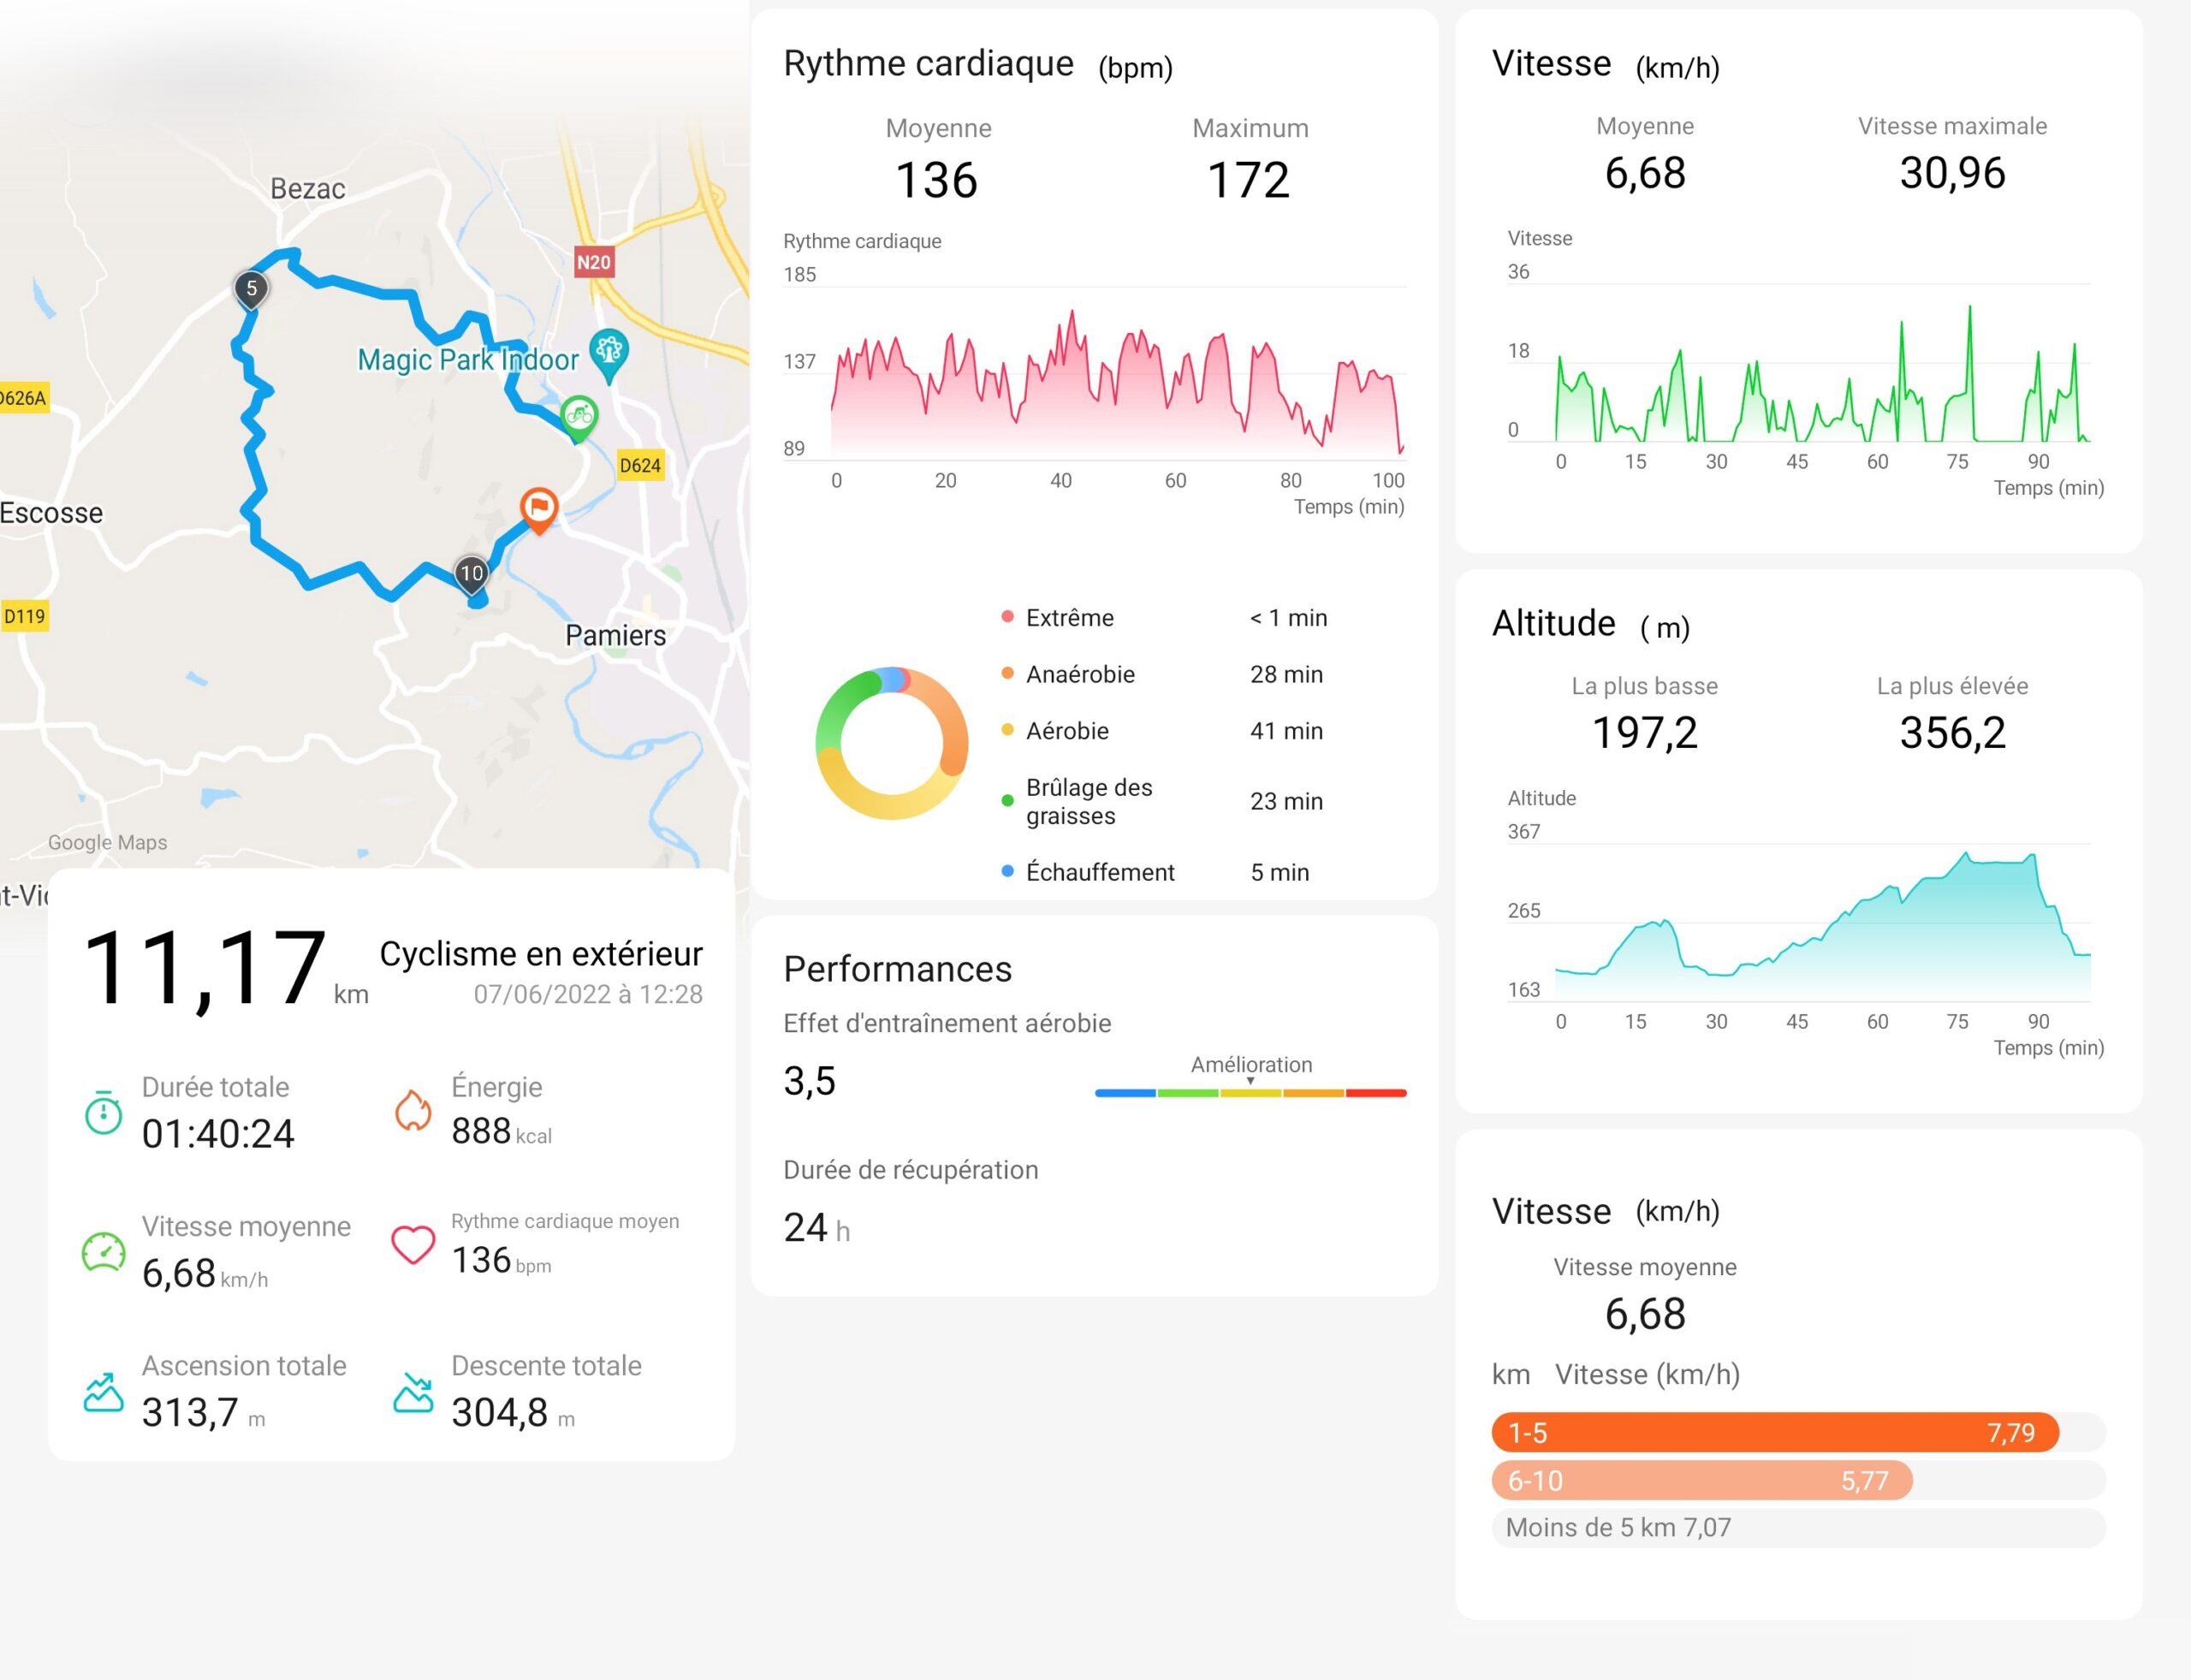2191x1680 pixels.
Task: Click the Descente totale mountain icon
Action: click(413, 1392)
